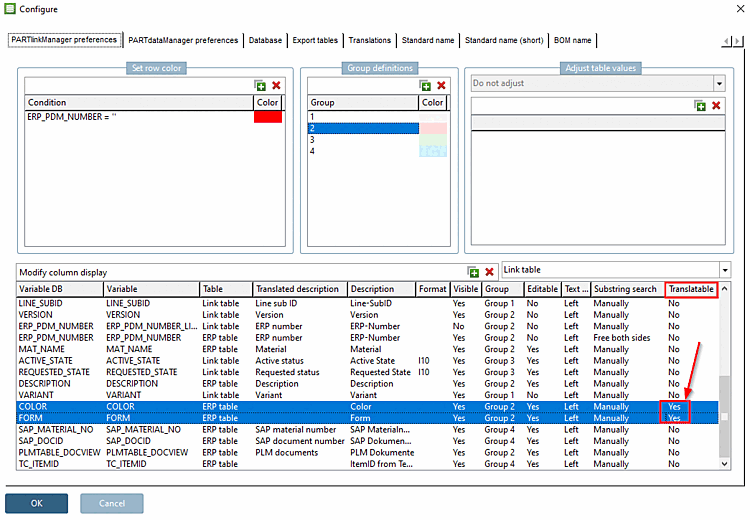Screen dimensions: 750x520
Task: Sort by the Variable DB column header
Action: coord(60,289)
